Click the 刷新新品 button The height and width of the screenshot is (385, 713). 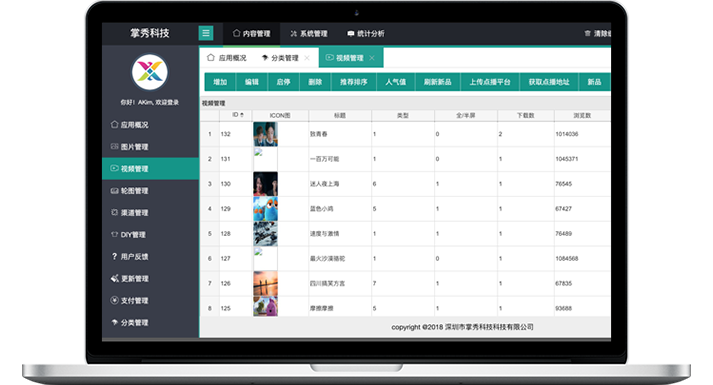(x=437, y=82)
